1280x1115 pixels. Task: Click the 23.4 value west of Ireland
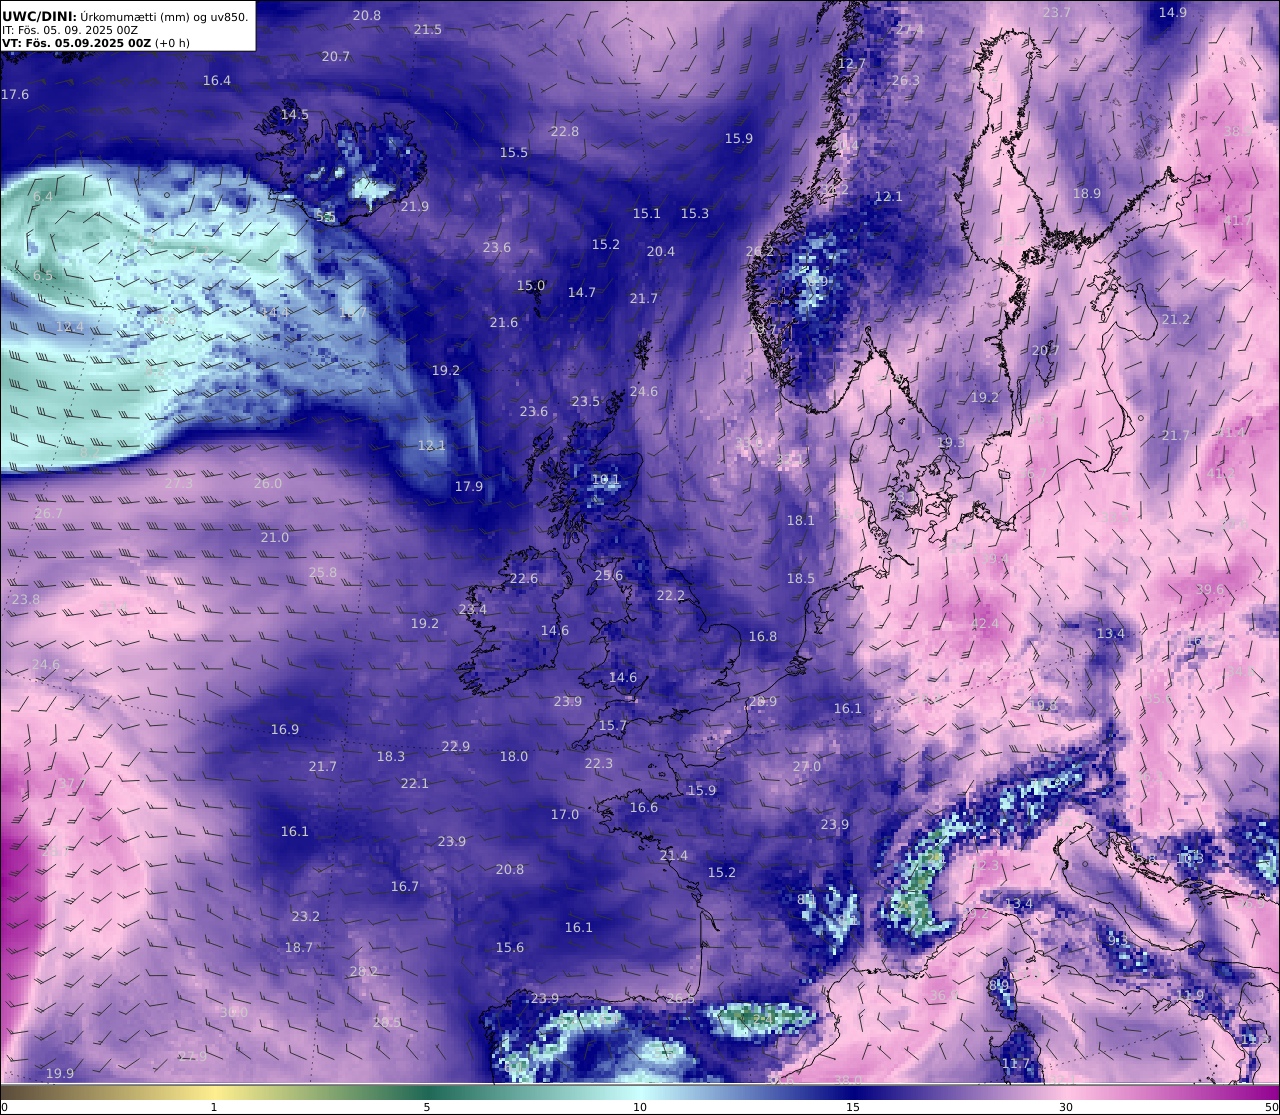(473, 610)
